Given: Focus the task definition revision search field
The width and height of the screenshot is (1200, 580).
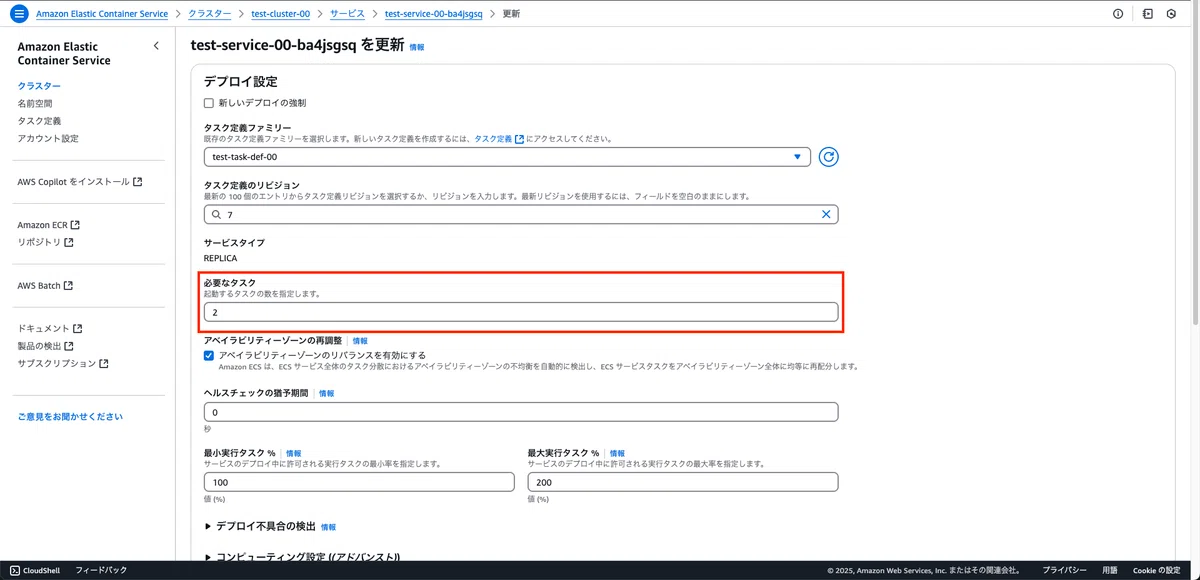Looking at the screenshot, I should (x=521, y=214).
